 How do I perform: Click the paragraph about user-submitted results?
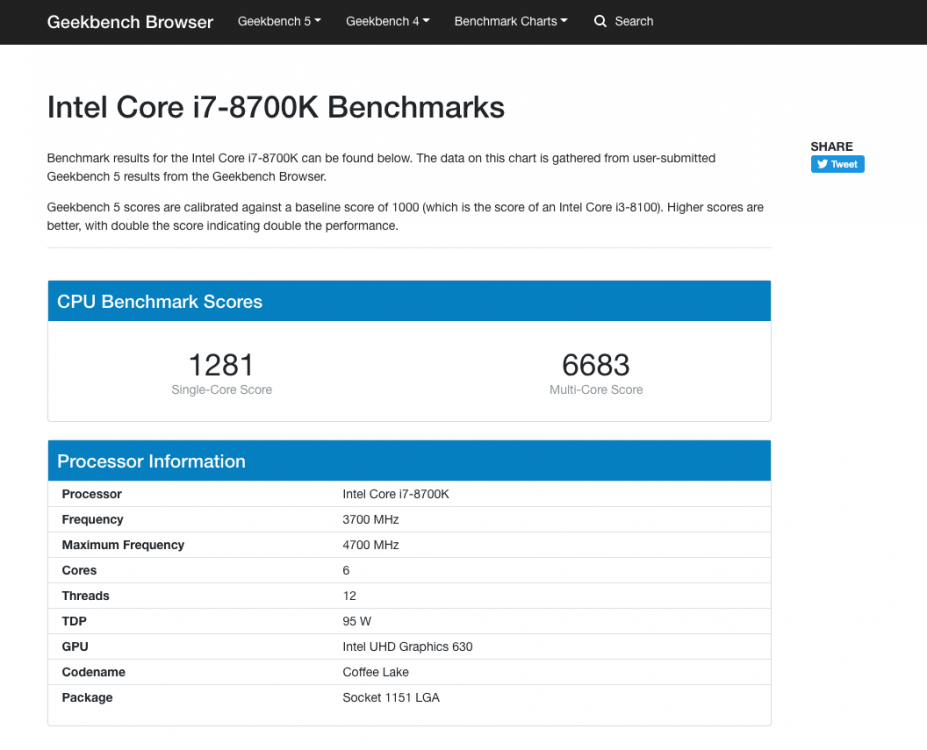coord(381,167)
